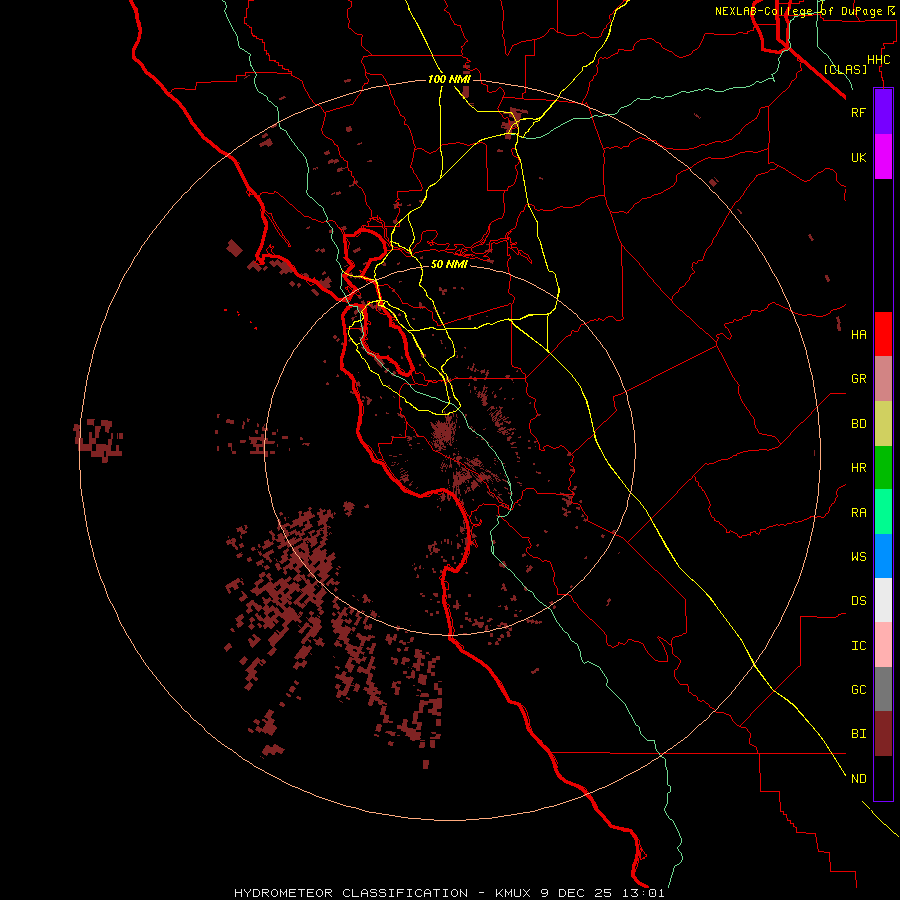The width and height of the screenshot is (900, 900).
Task: Click the GR legend label
Action: 858,379
